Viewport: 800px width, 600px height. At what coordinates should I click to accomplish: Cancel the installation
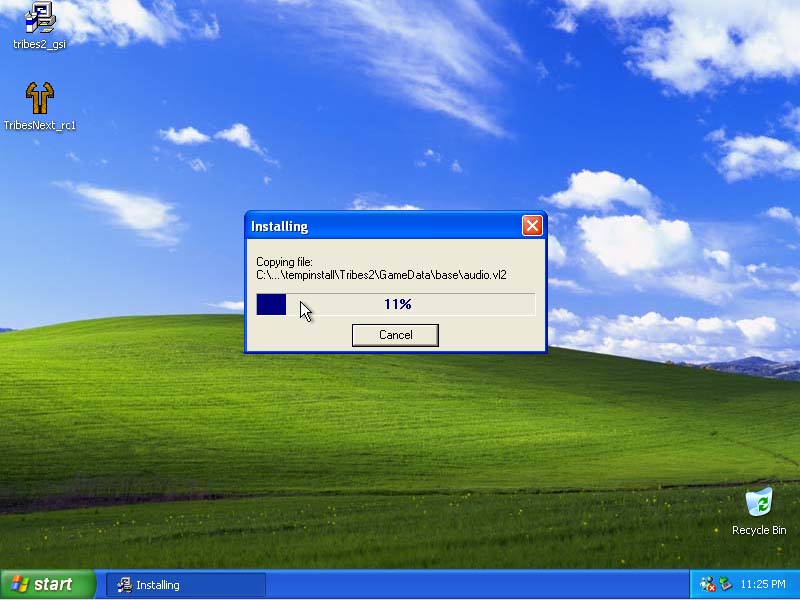[x=395, y=335]
